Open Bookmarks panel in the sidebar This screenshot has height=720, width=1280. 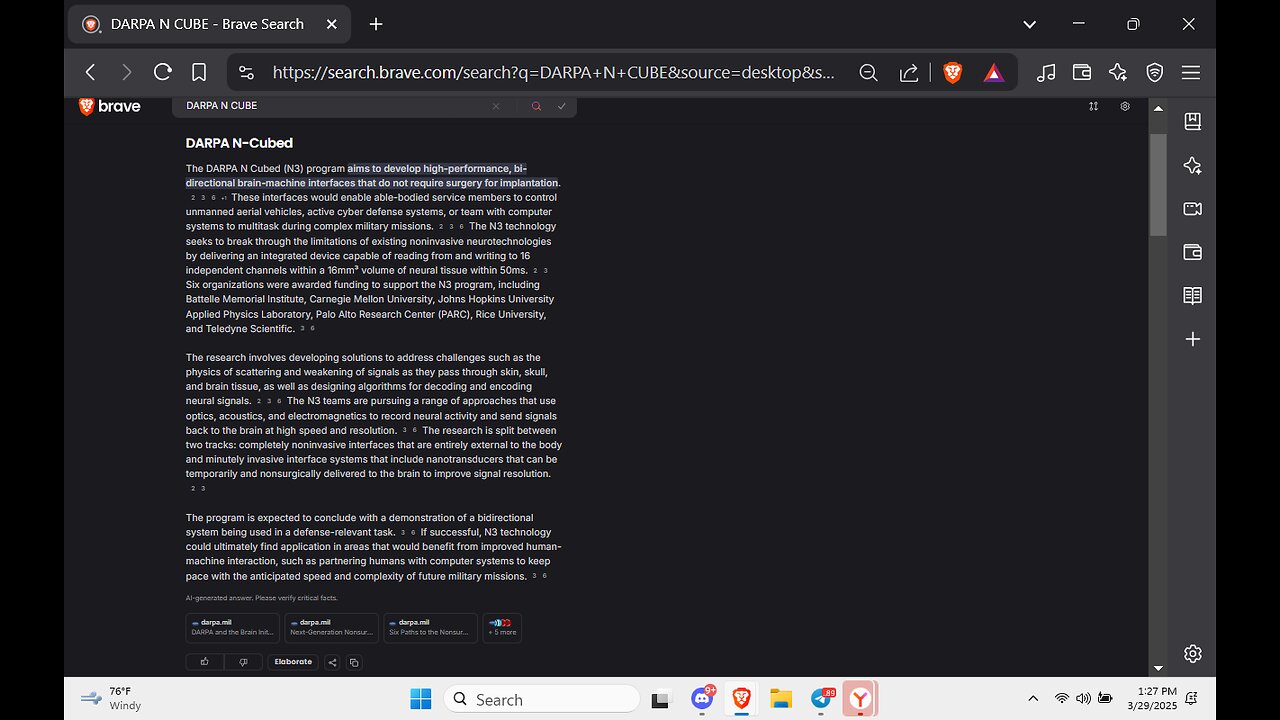coord(1192,122)
